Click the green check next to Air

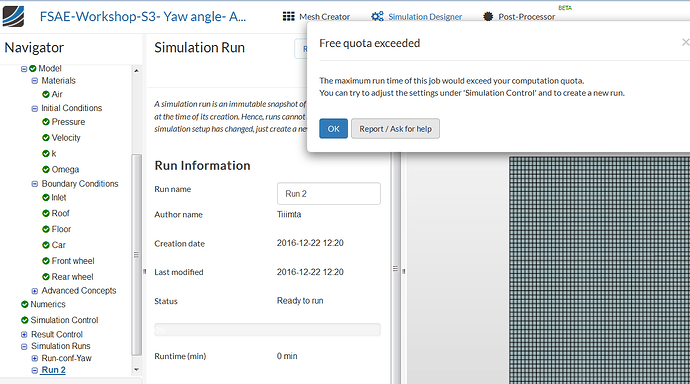pos(46,94)
